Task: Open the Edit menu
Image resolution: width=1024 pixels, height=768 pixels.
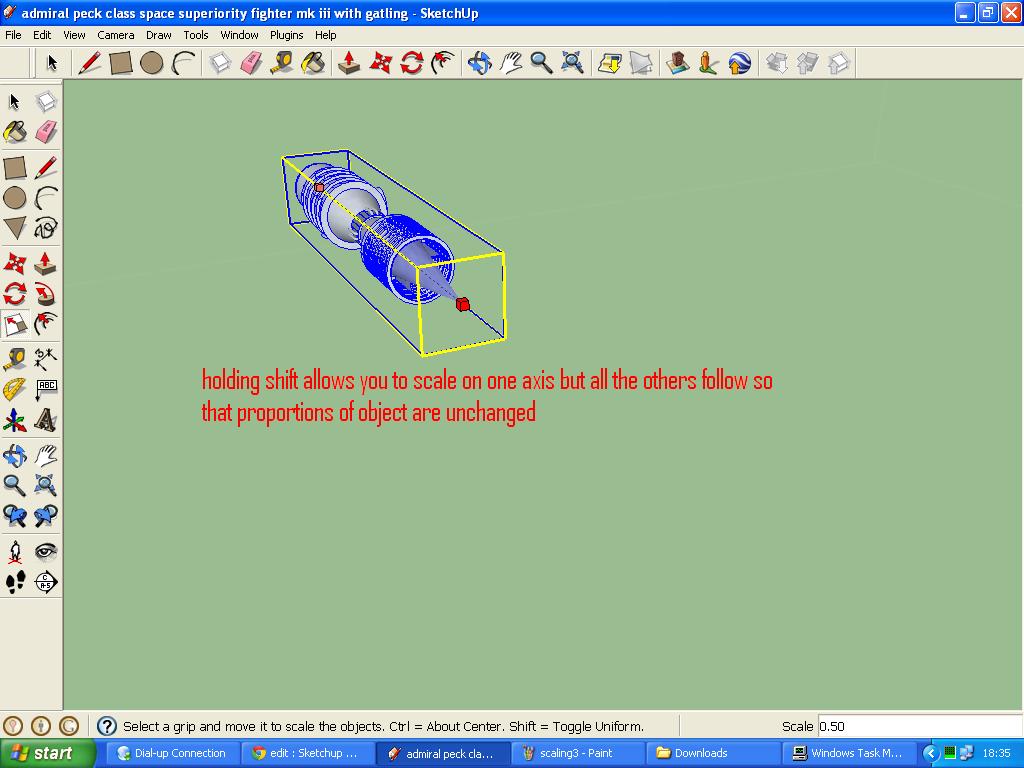Action: (x=42, y=35)
